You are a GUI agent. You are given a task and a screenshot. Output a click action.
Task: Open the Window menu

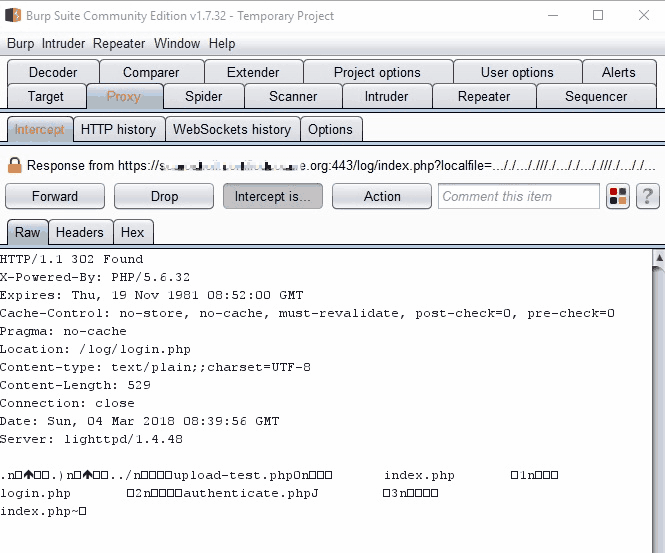point(177,43)
